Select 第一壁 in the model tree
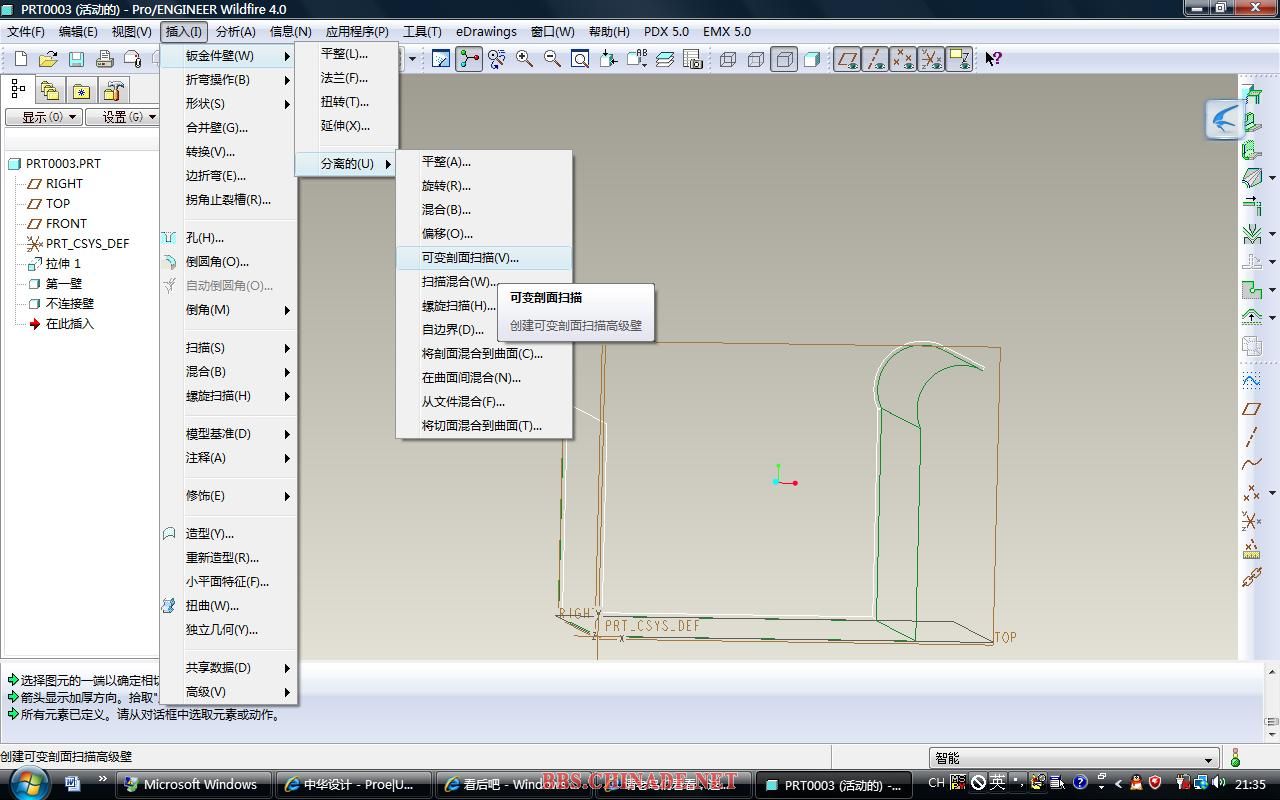The height and width of the screenshot is (800, 1280). point(63,284)
